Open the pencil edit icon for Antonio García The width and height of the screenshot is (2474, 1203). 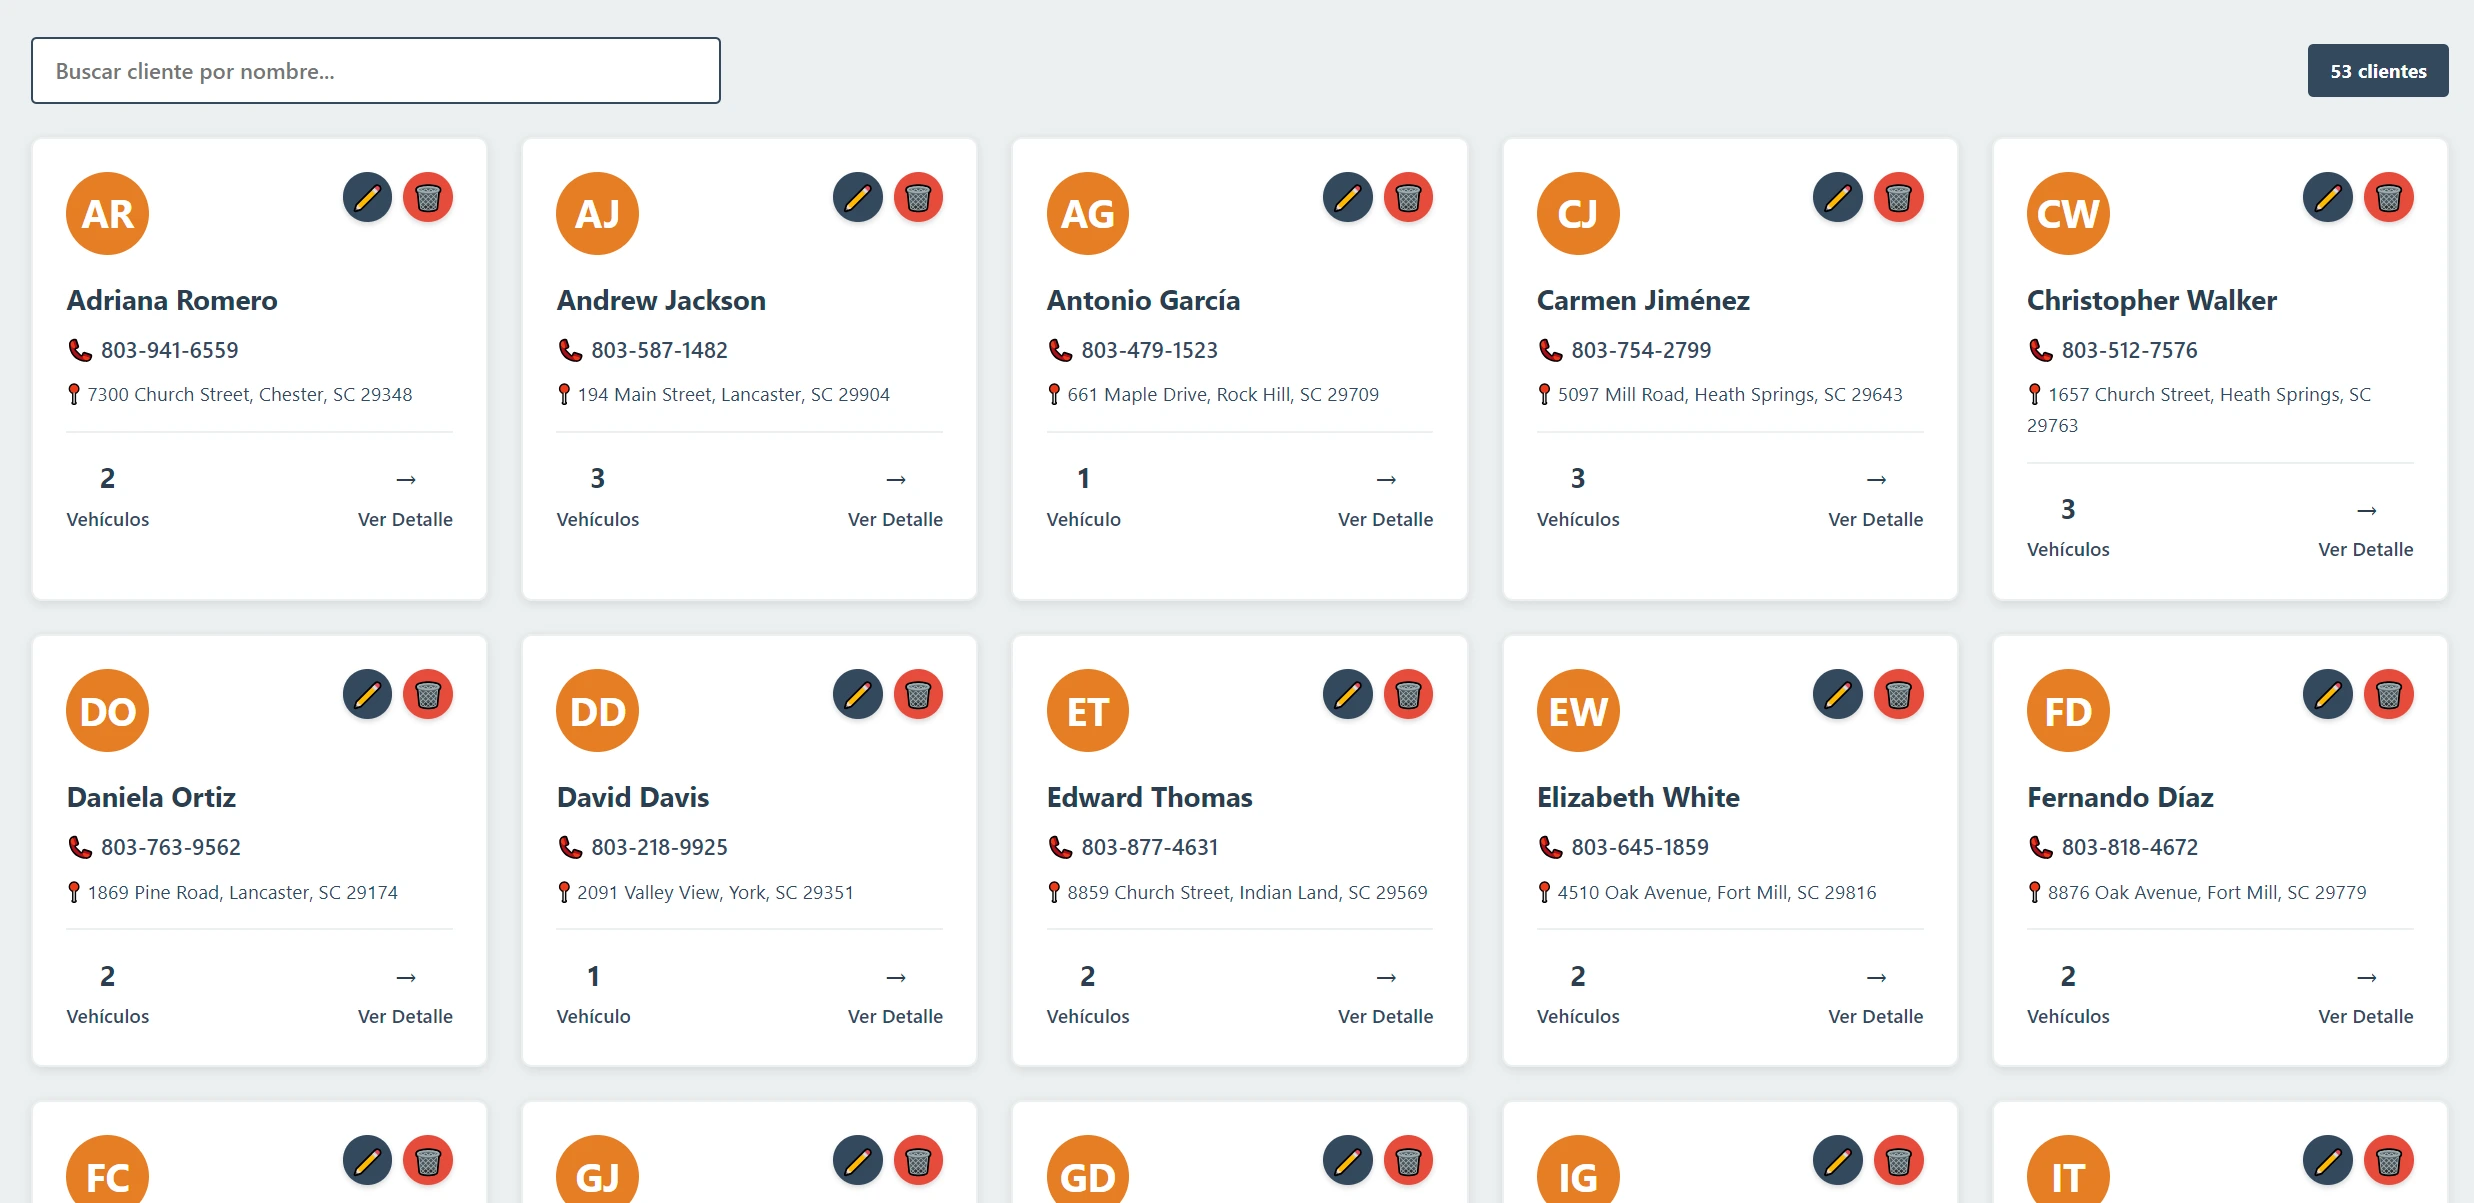(1347, 197)
